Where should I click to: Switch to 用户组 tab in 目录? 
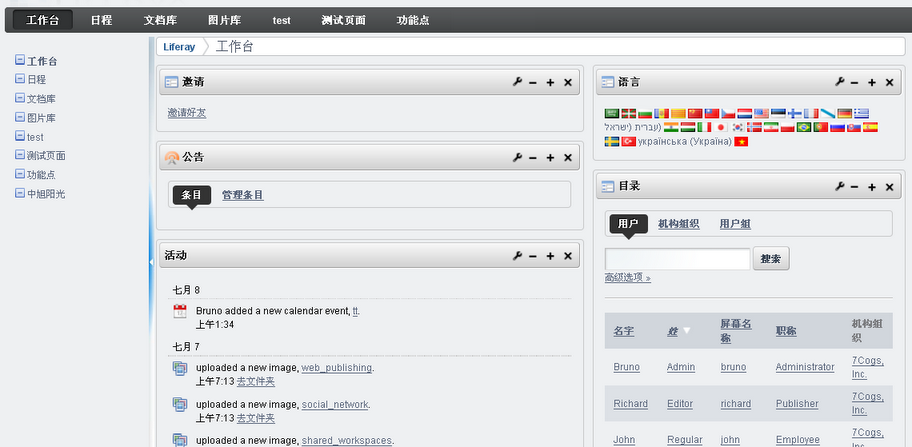[735, 224]
